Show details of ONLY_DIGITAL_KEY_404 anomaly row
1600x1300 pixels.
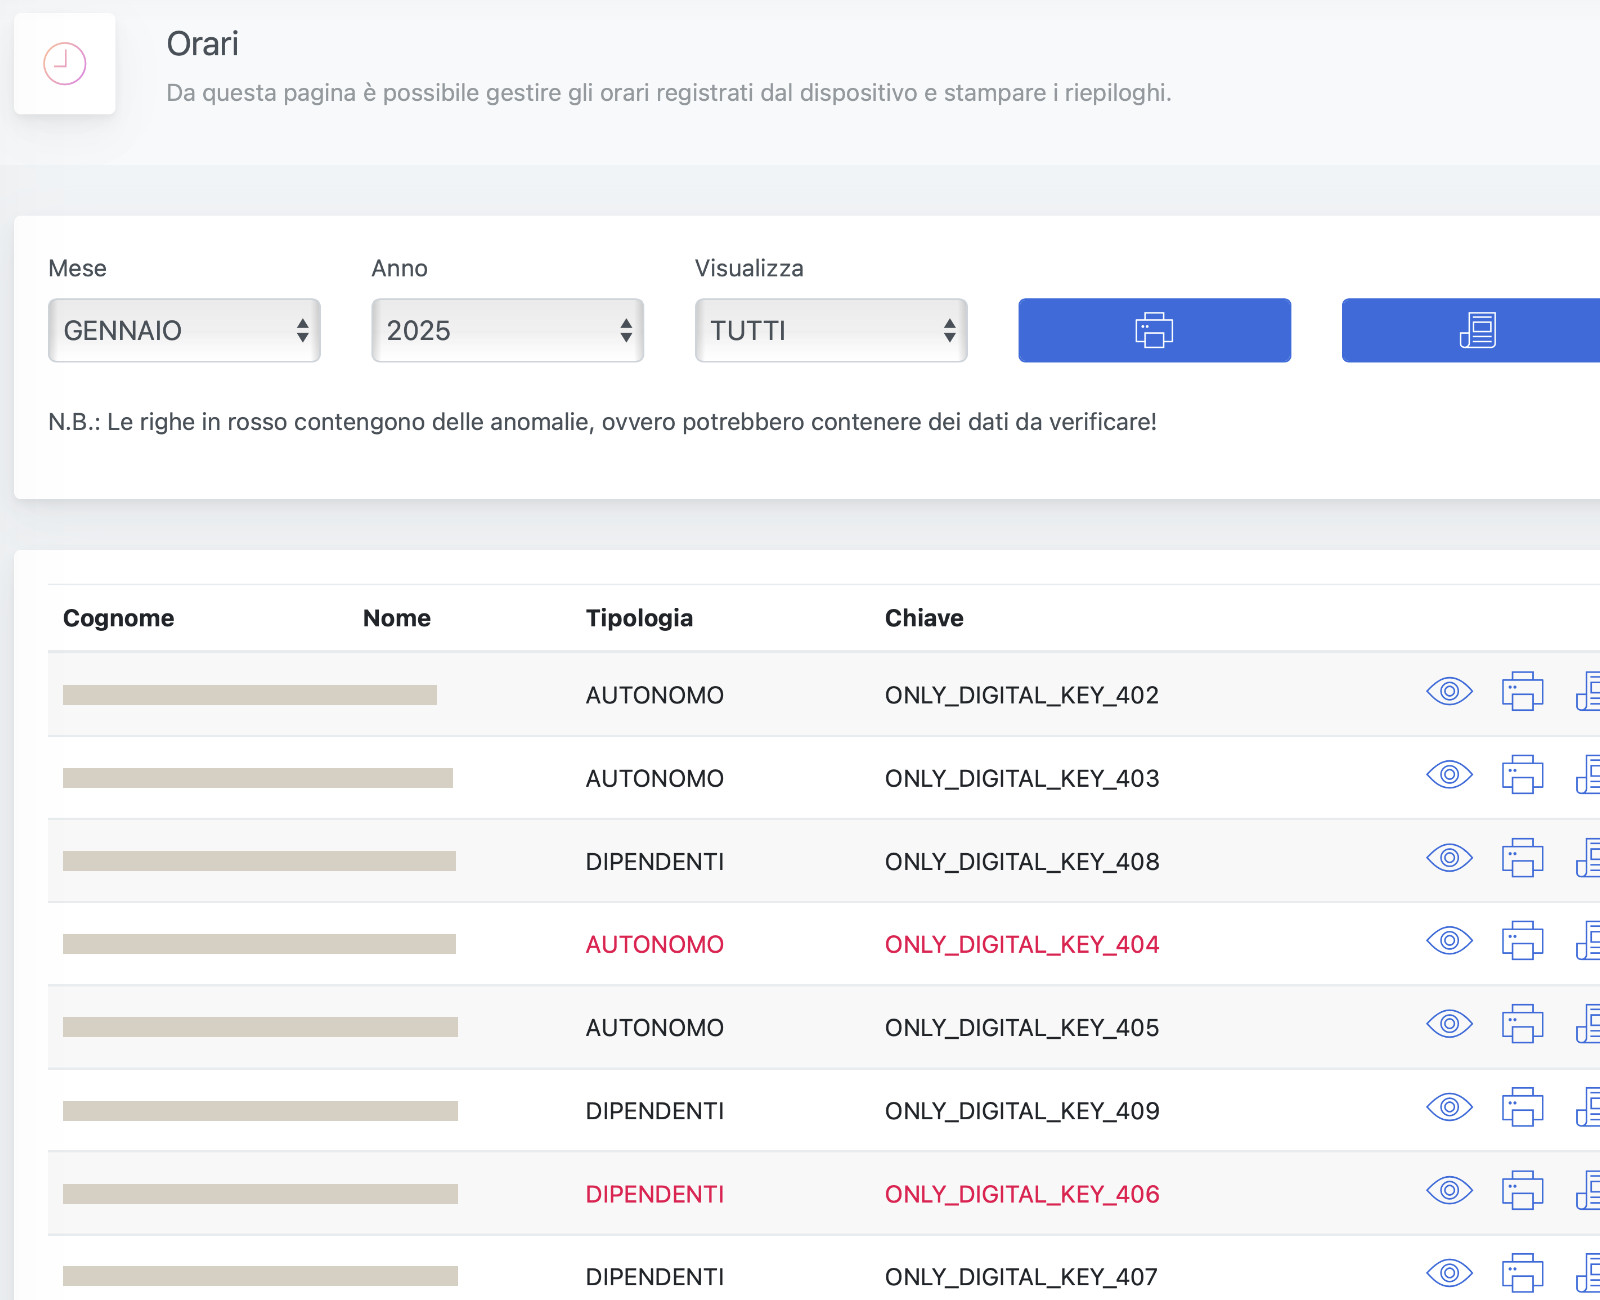click(1449, 941)
